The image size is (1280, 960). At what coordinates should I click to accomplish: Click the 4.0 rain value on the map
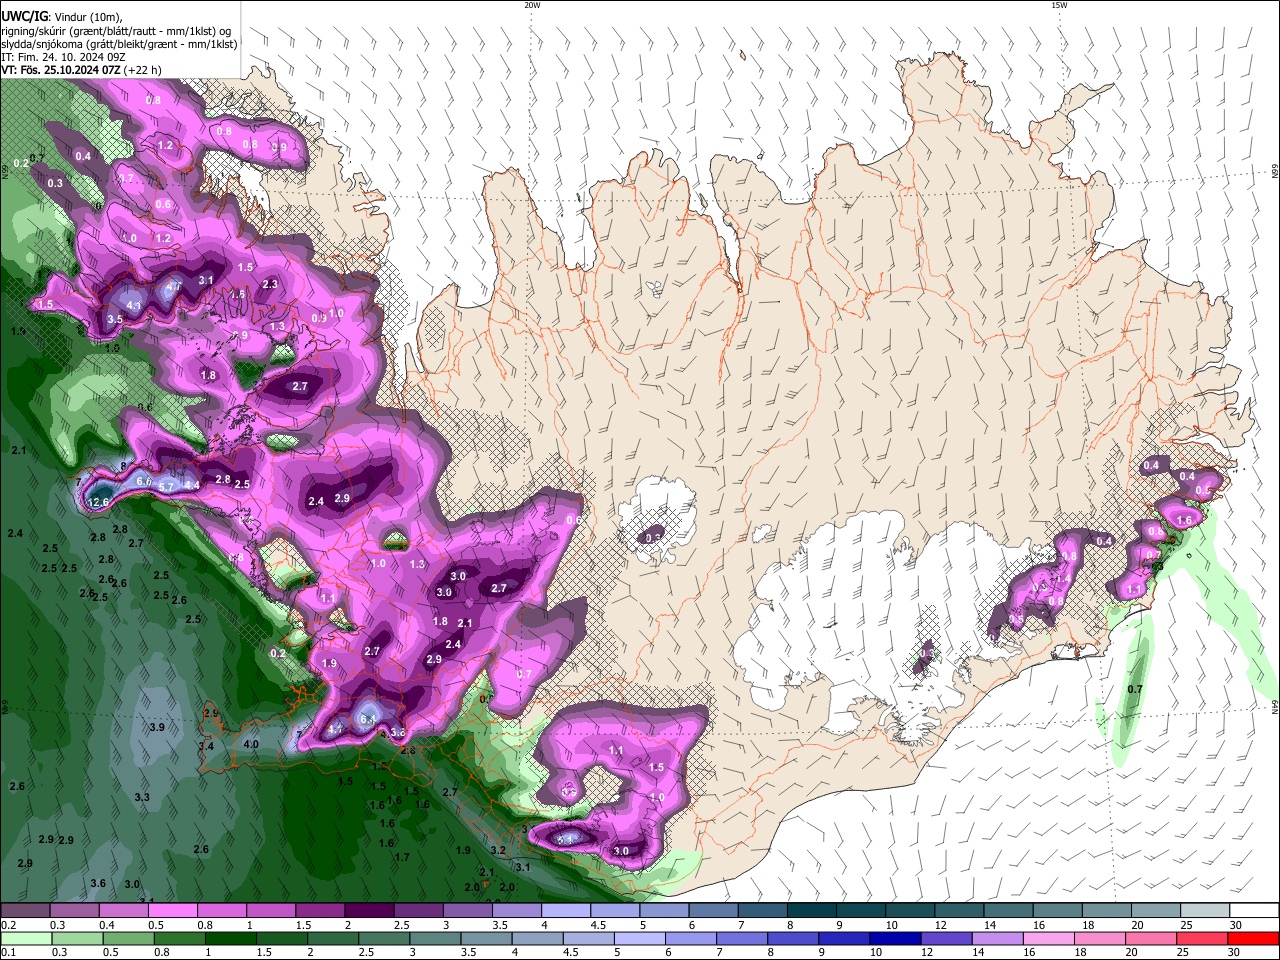(x=251, y=744)
